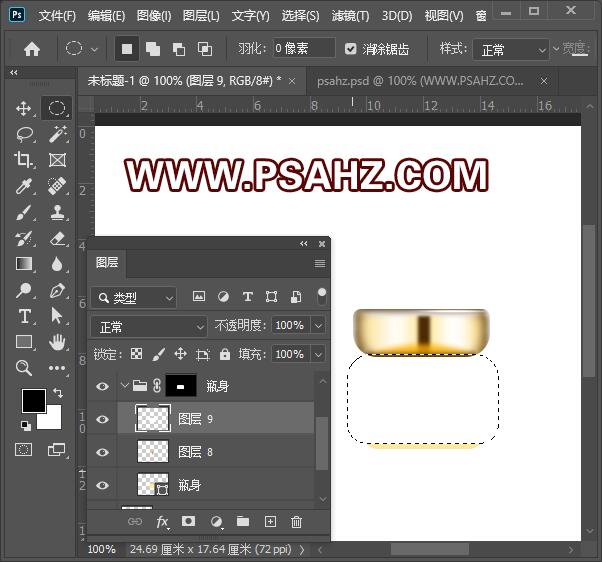Select the Rectangle shape tool

tap(24, 342)
